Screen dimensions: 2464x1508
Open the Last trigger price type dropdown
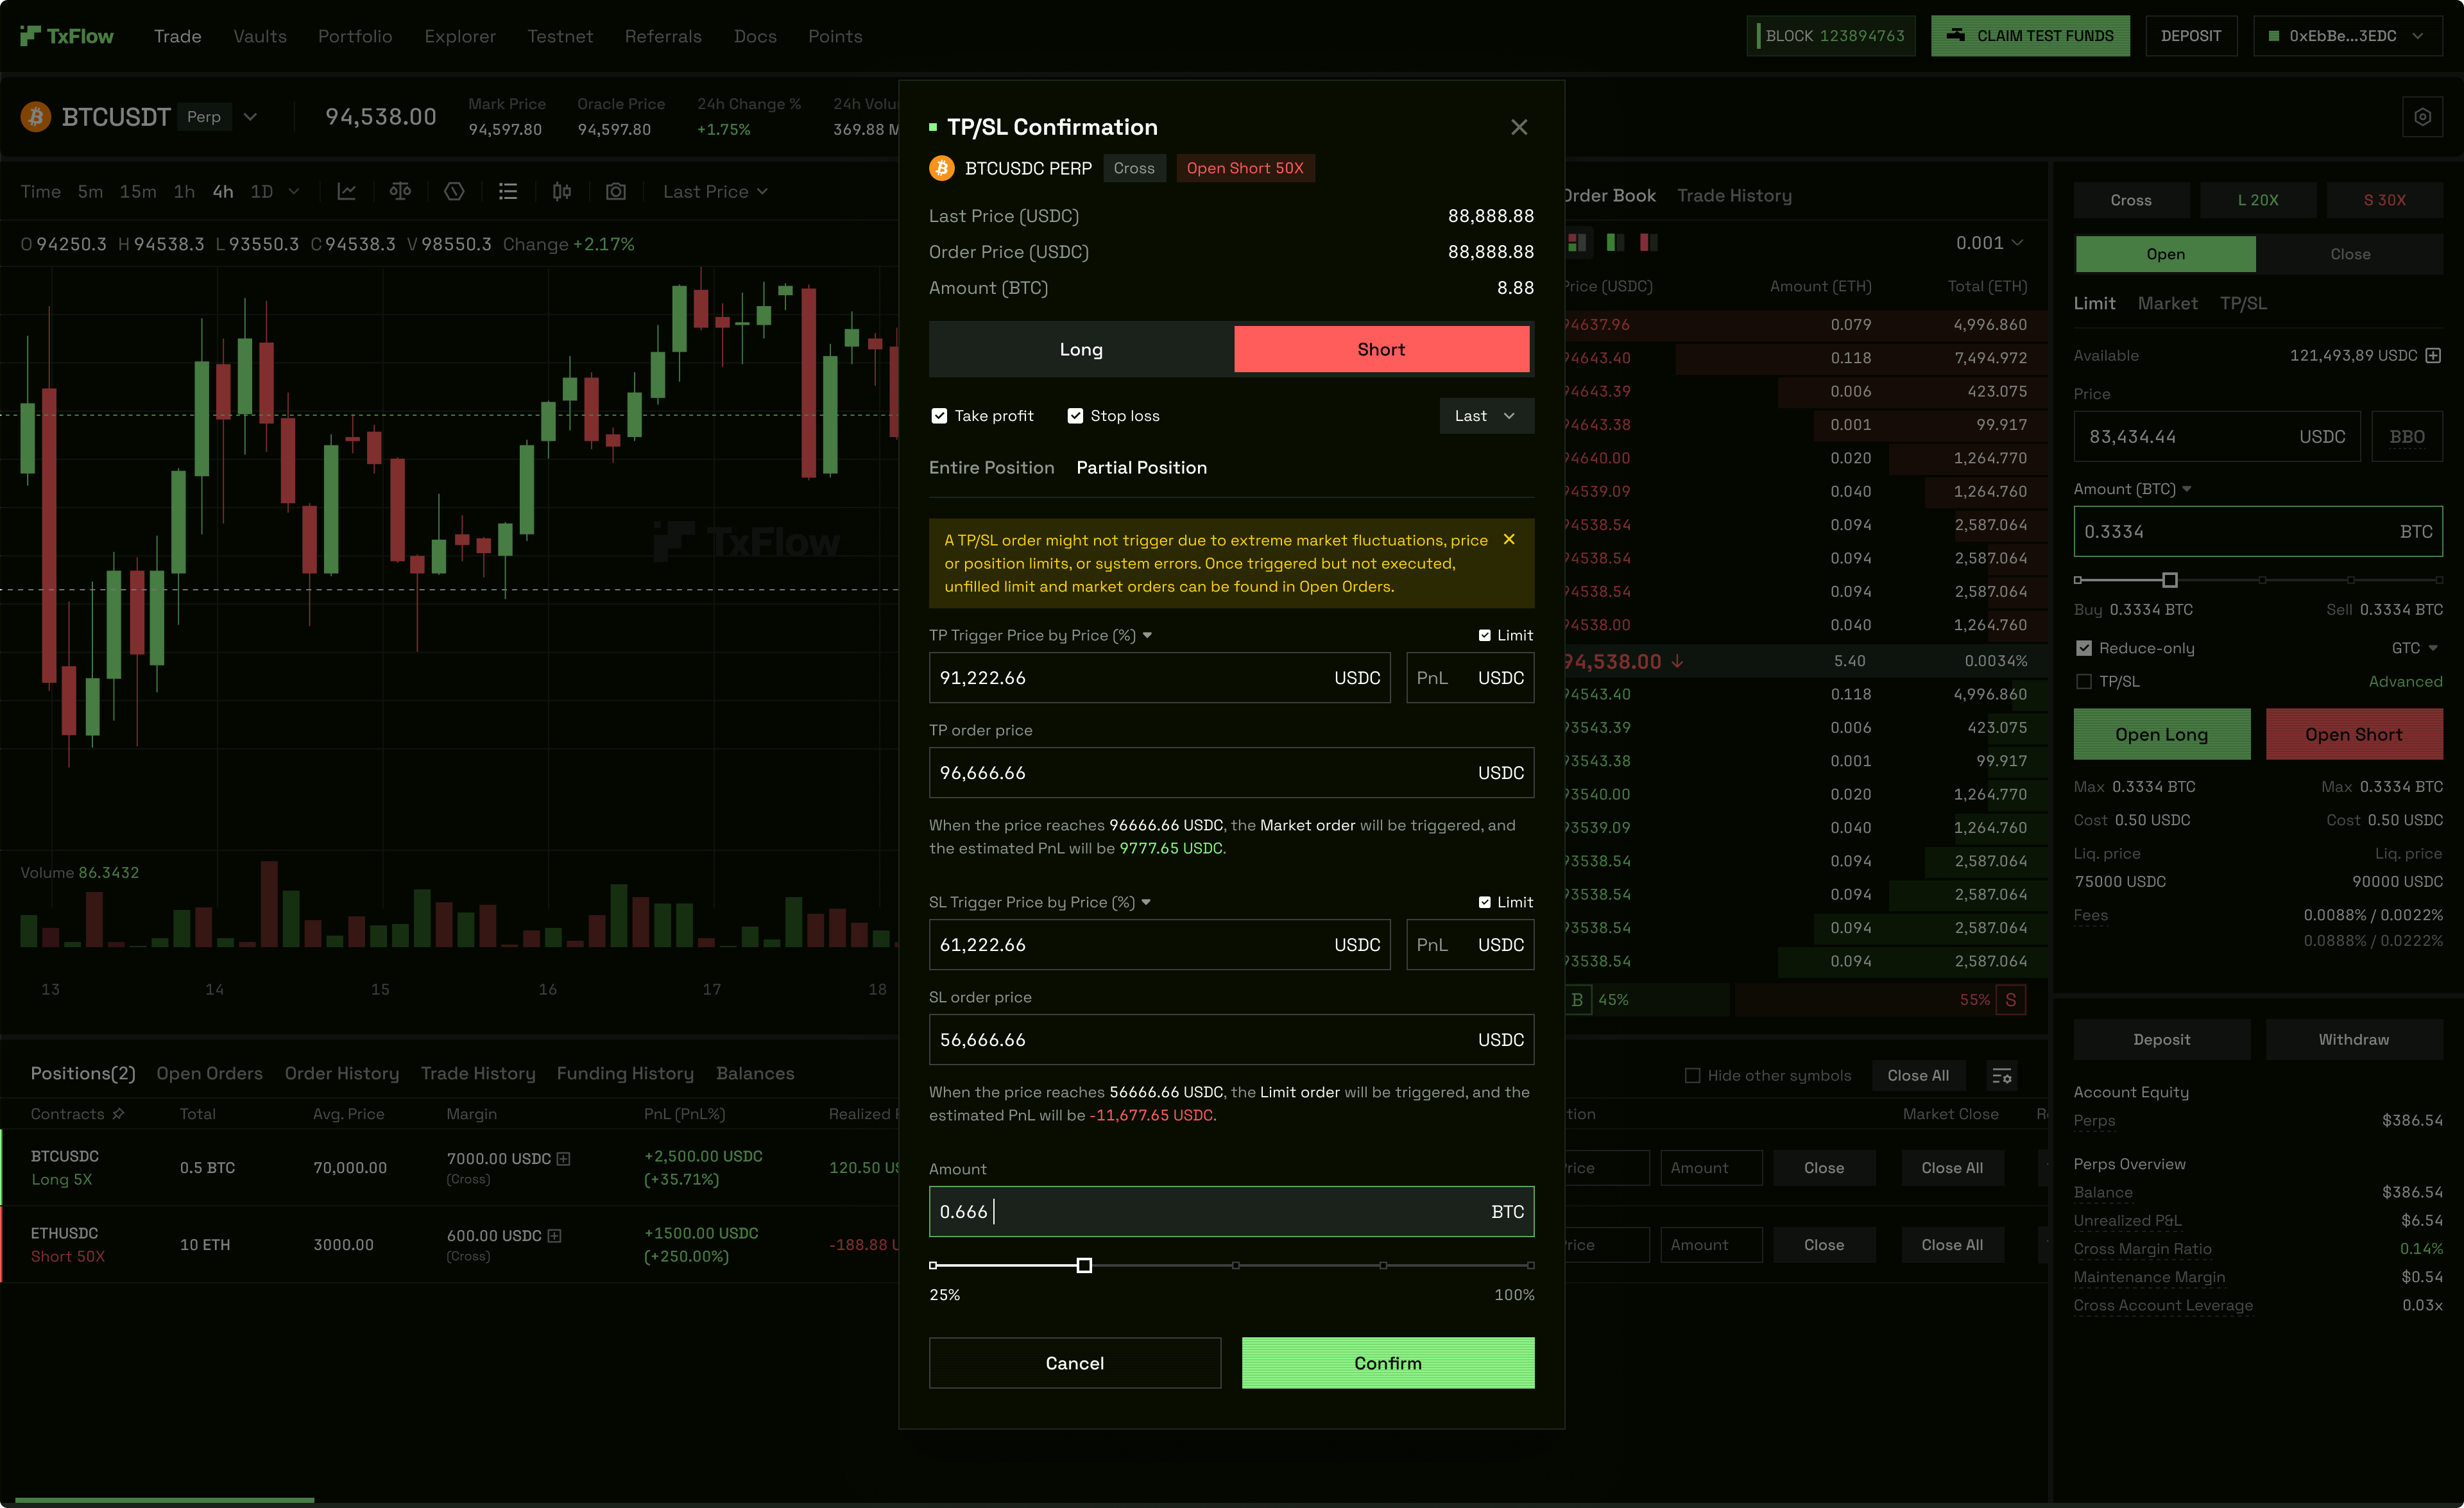(x=1486, y=415)
